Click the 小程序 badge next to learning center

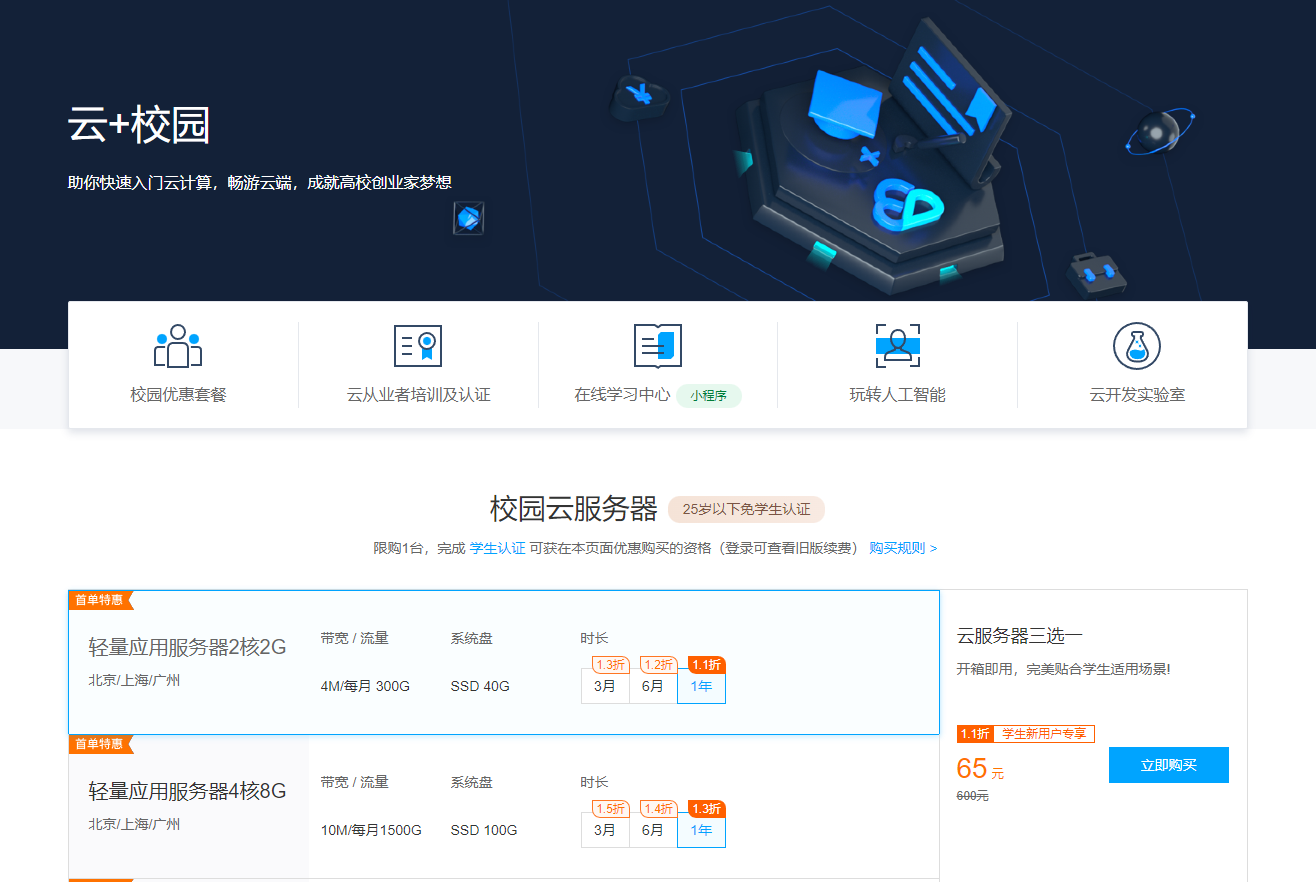coord(709,395)
